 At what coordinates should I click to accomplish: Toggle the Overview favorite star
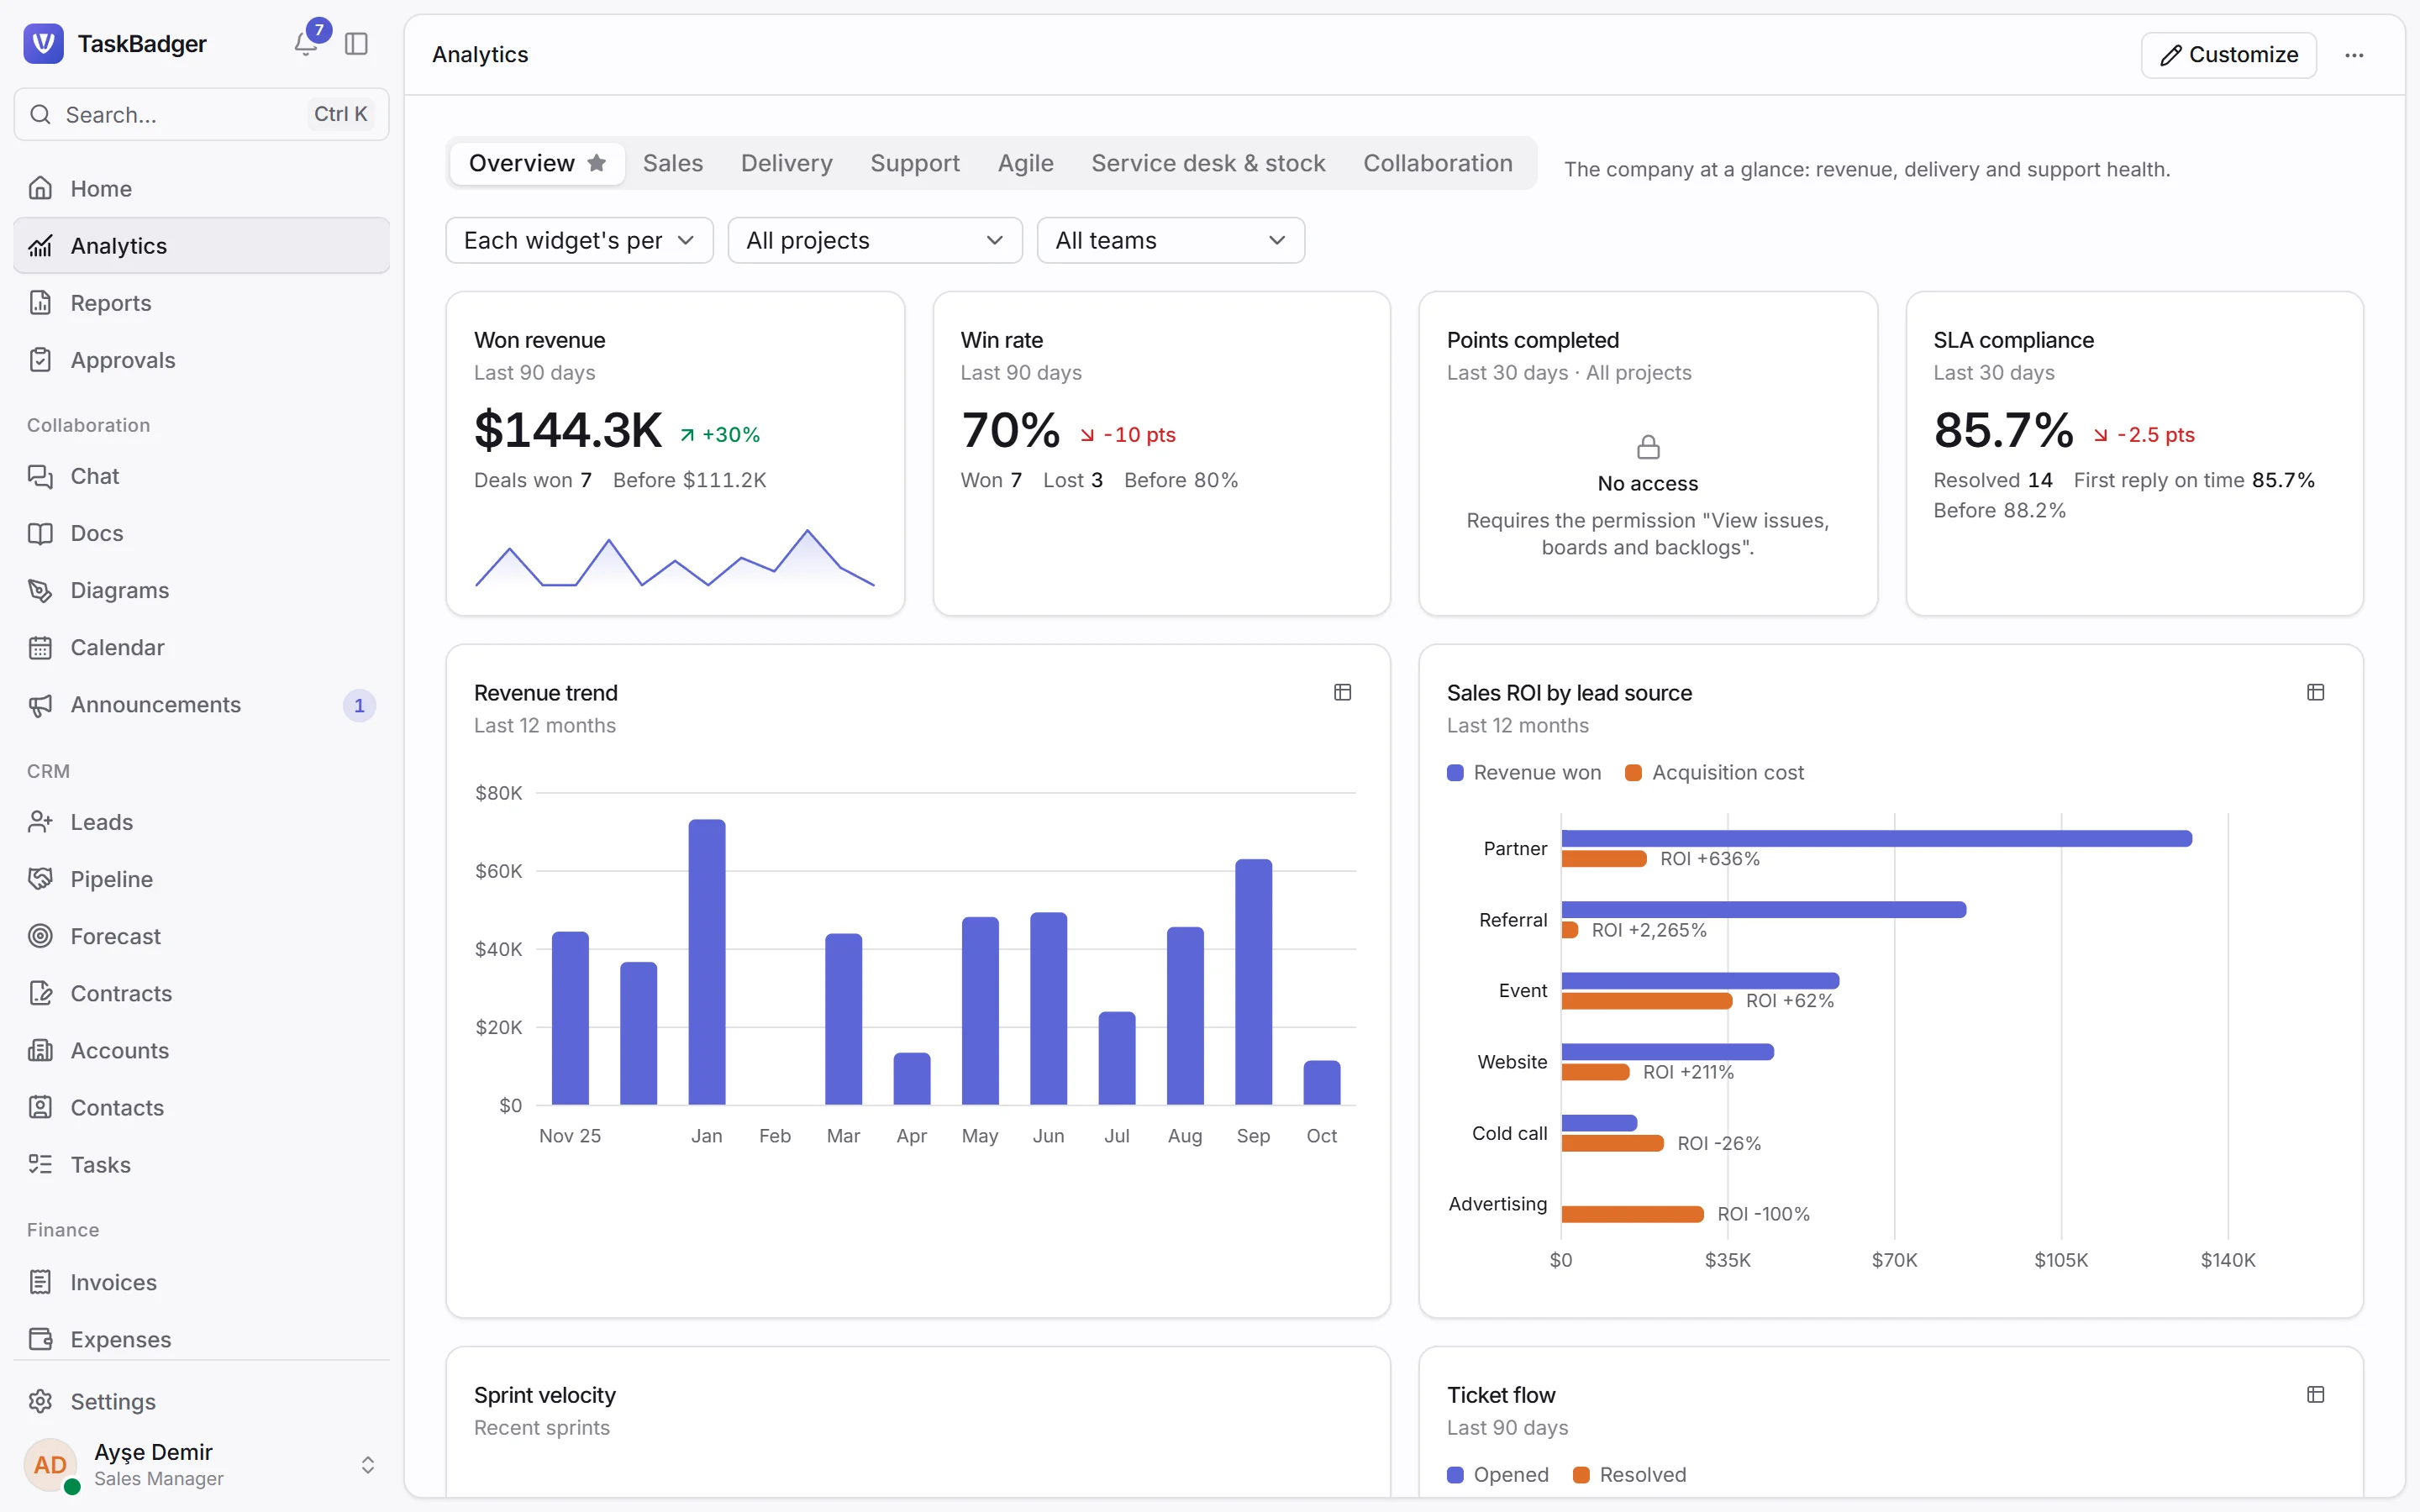pos(597,163)
